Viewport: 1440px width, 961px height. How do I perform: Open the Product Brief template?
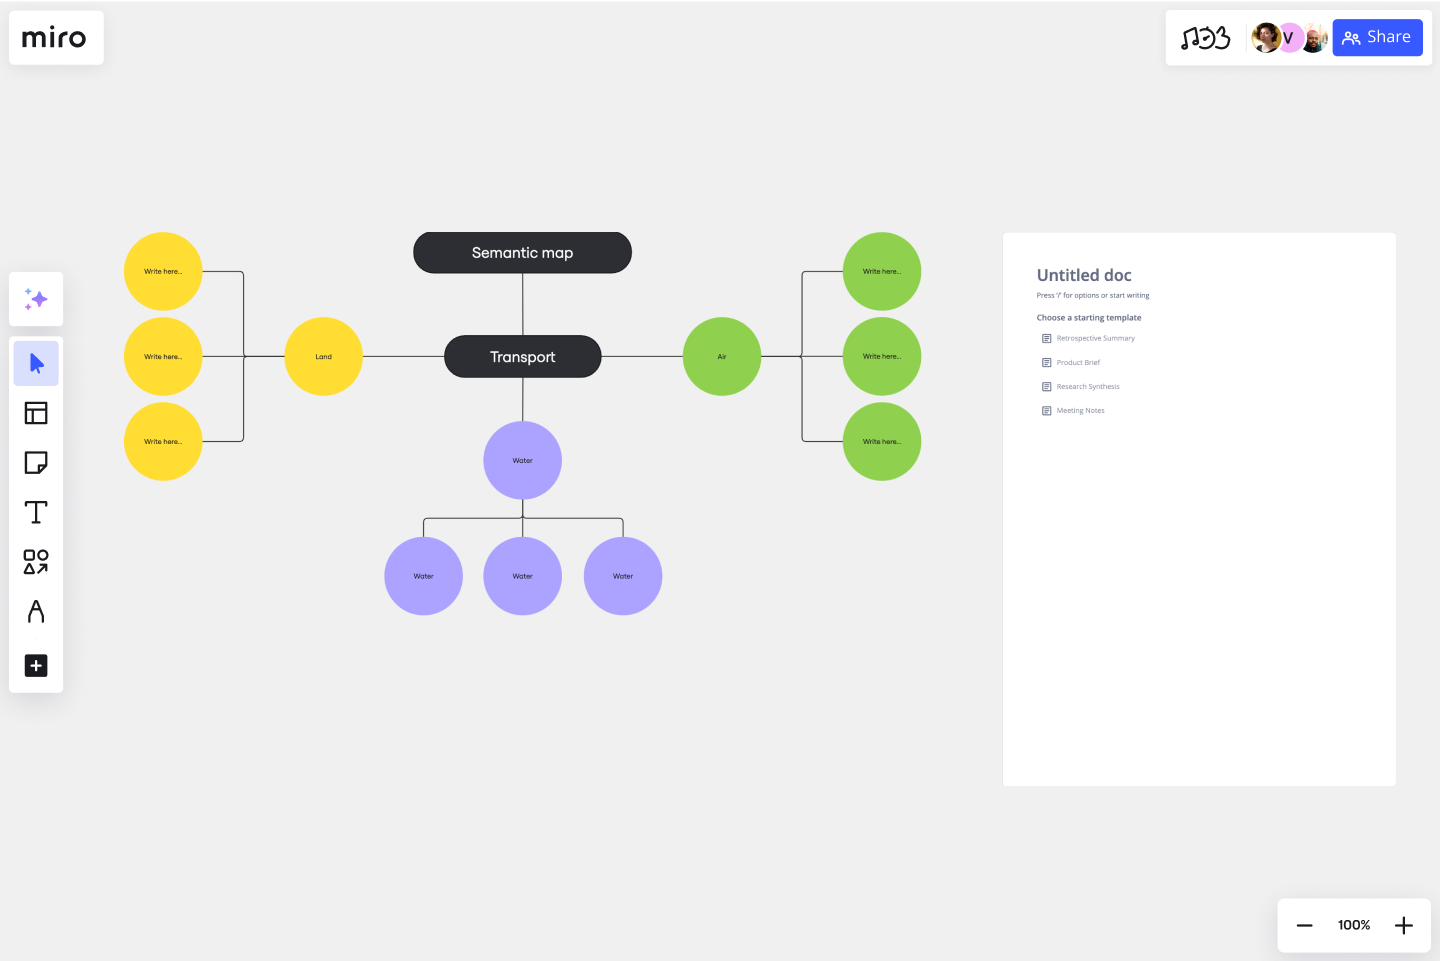[1078, 362]
